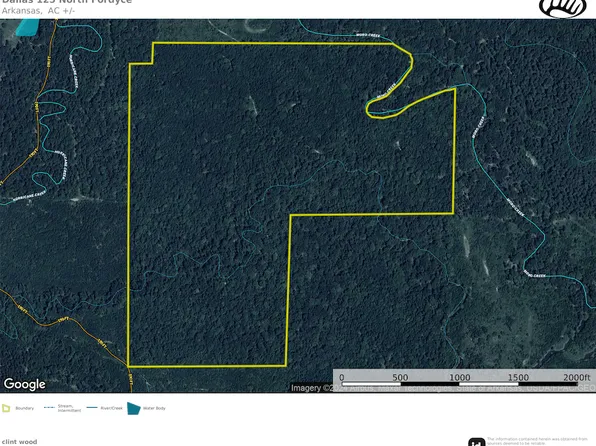Click the yellow Boundary legend symbol
The image size is (596, 446).
(6, 408)
